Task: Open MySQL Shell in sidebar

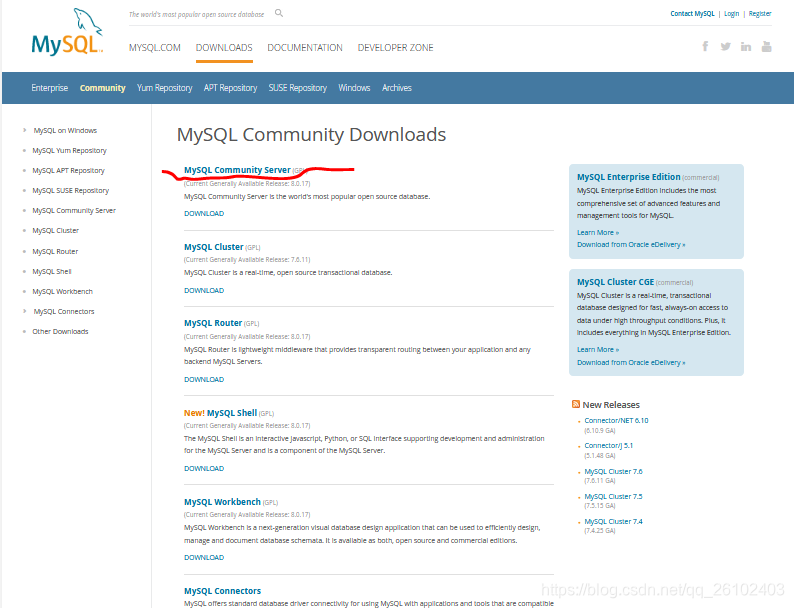Action: pos(52,271)
